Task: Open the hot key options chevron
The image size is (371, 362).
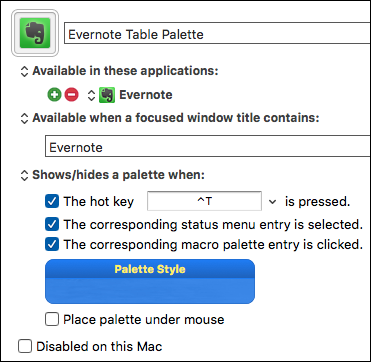Action: point(273,202)
